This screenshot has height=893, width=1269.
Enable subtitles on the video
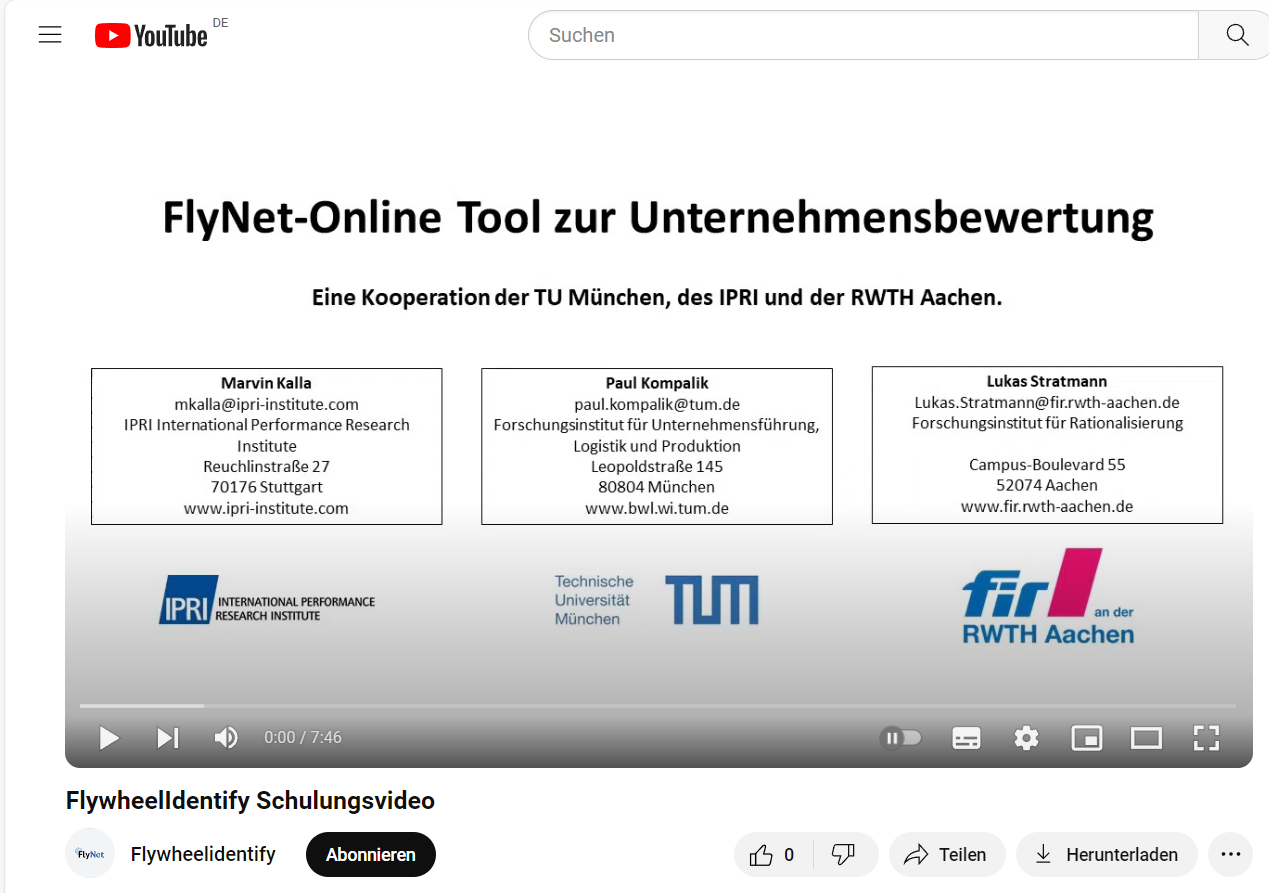(x=966, y=737)
